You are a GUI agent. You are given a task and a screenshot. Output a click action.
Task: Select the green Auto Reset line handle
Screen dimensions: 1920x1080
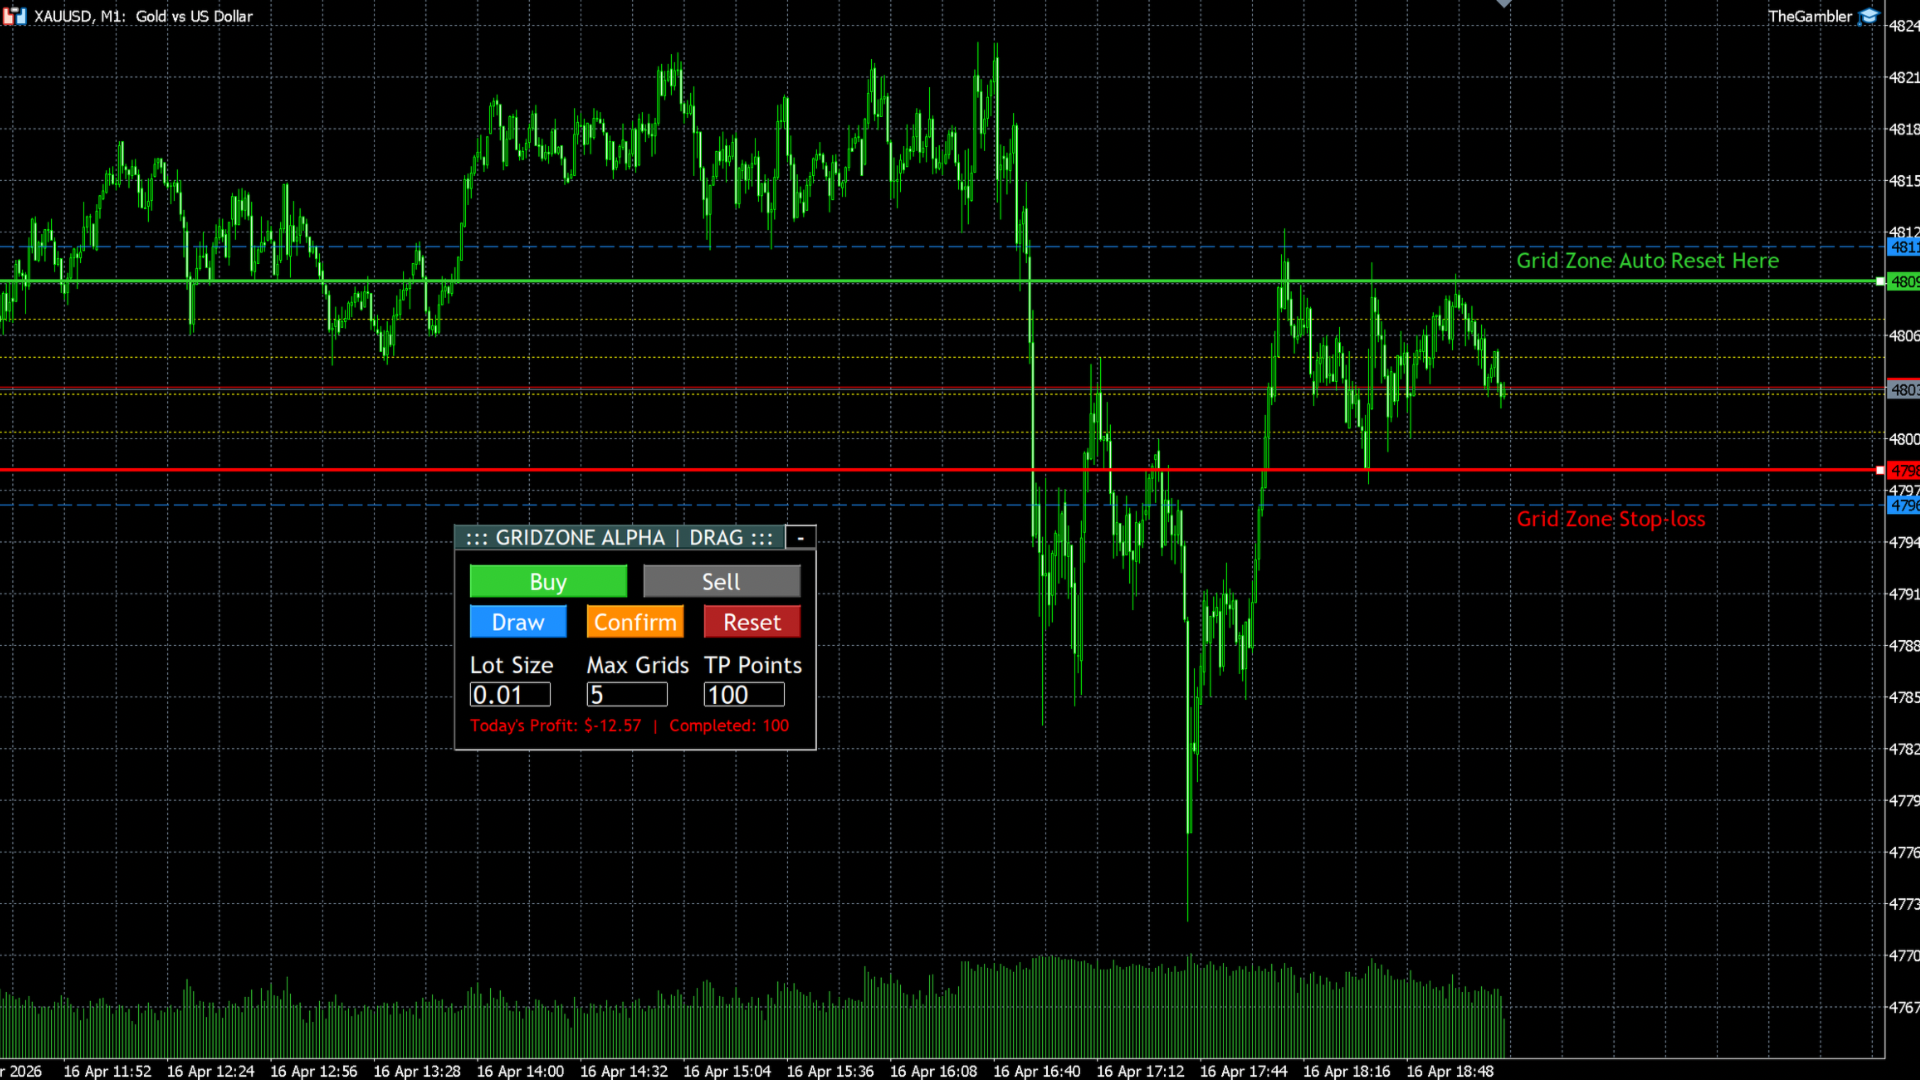pos(1880,282)
